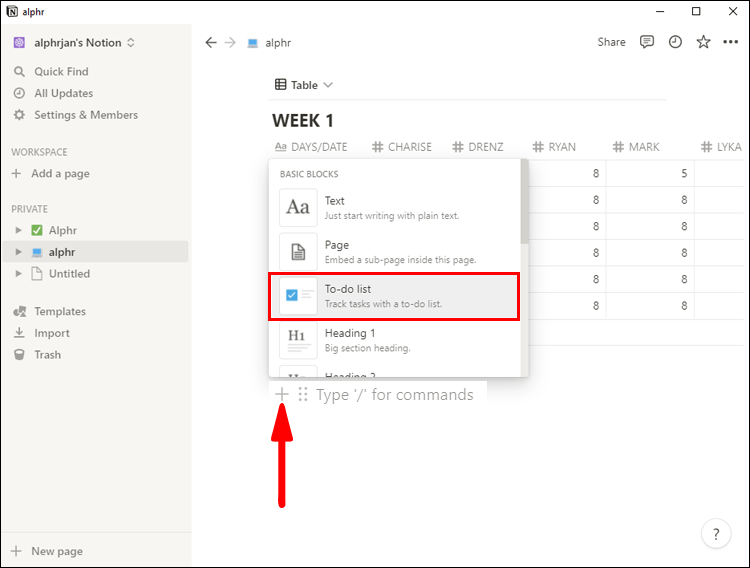Click the plus icon to add block

click(x=282, y=394)
